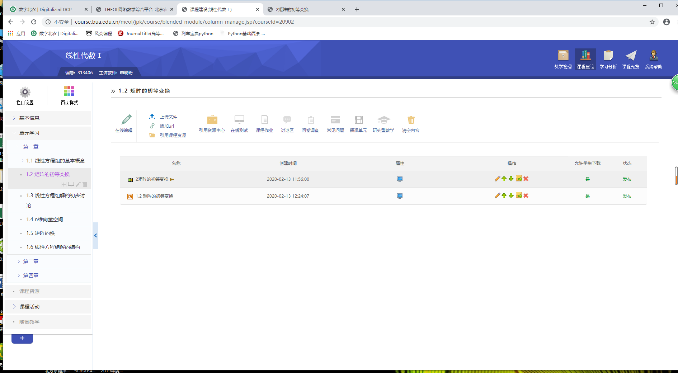This screenshot has height=373, width=678.
Task: Toggle green flag in second resource row
Action: [588, 196]
